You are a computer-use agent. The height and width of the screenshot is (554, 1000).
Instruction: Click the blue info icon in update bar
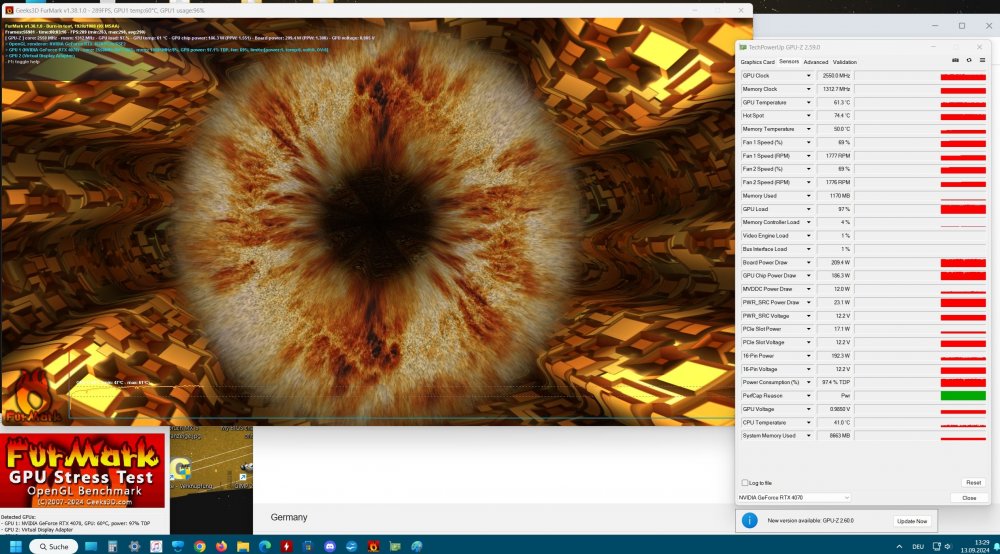(x=749, y=521)
